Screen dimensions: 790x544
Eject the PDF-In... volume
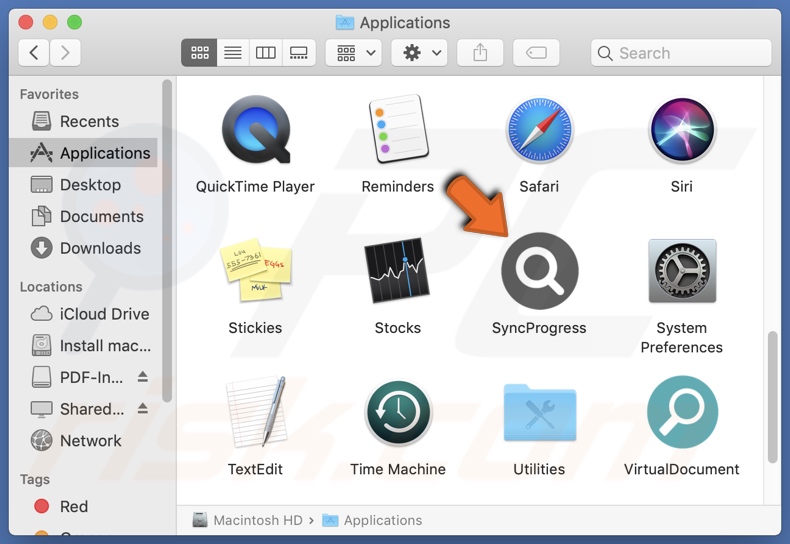(x=143, y=377)
